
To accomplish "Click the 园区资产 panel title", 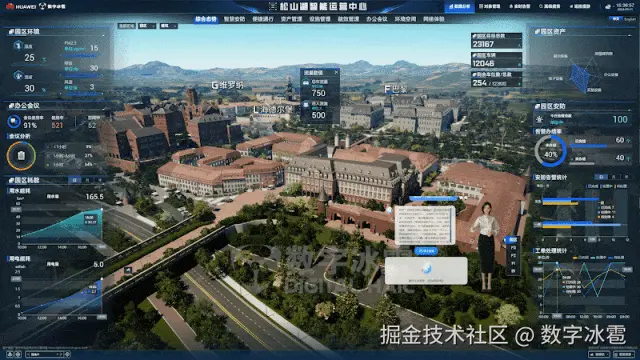I will 550,31.
